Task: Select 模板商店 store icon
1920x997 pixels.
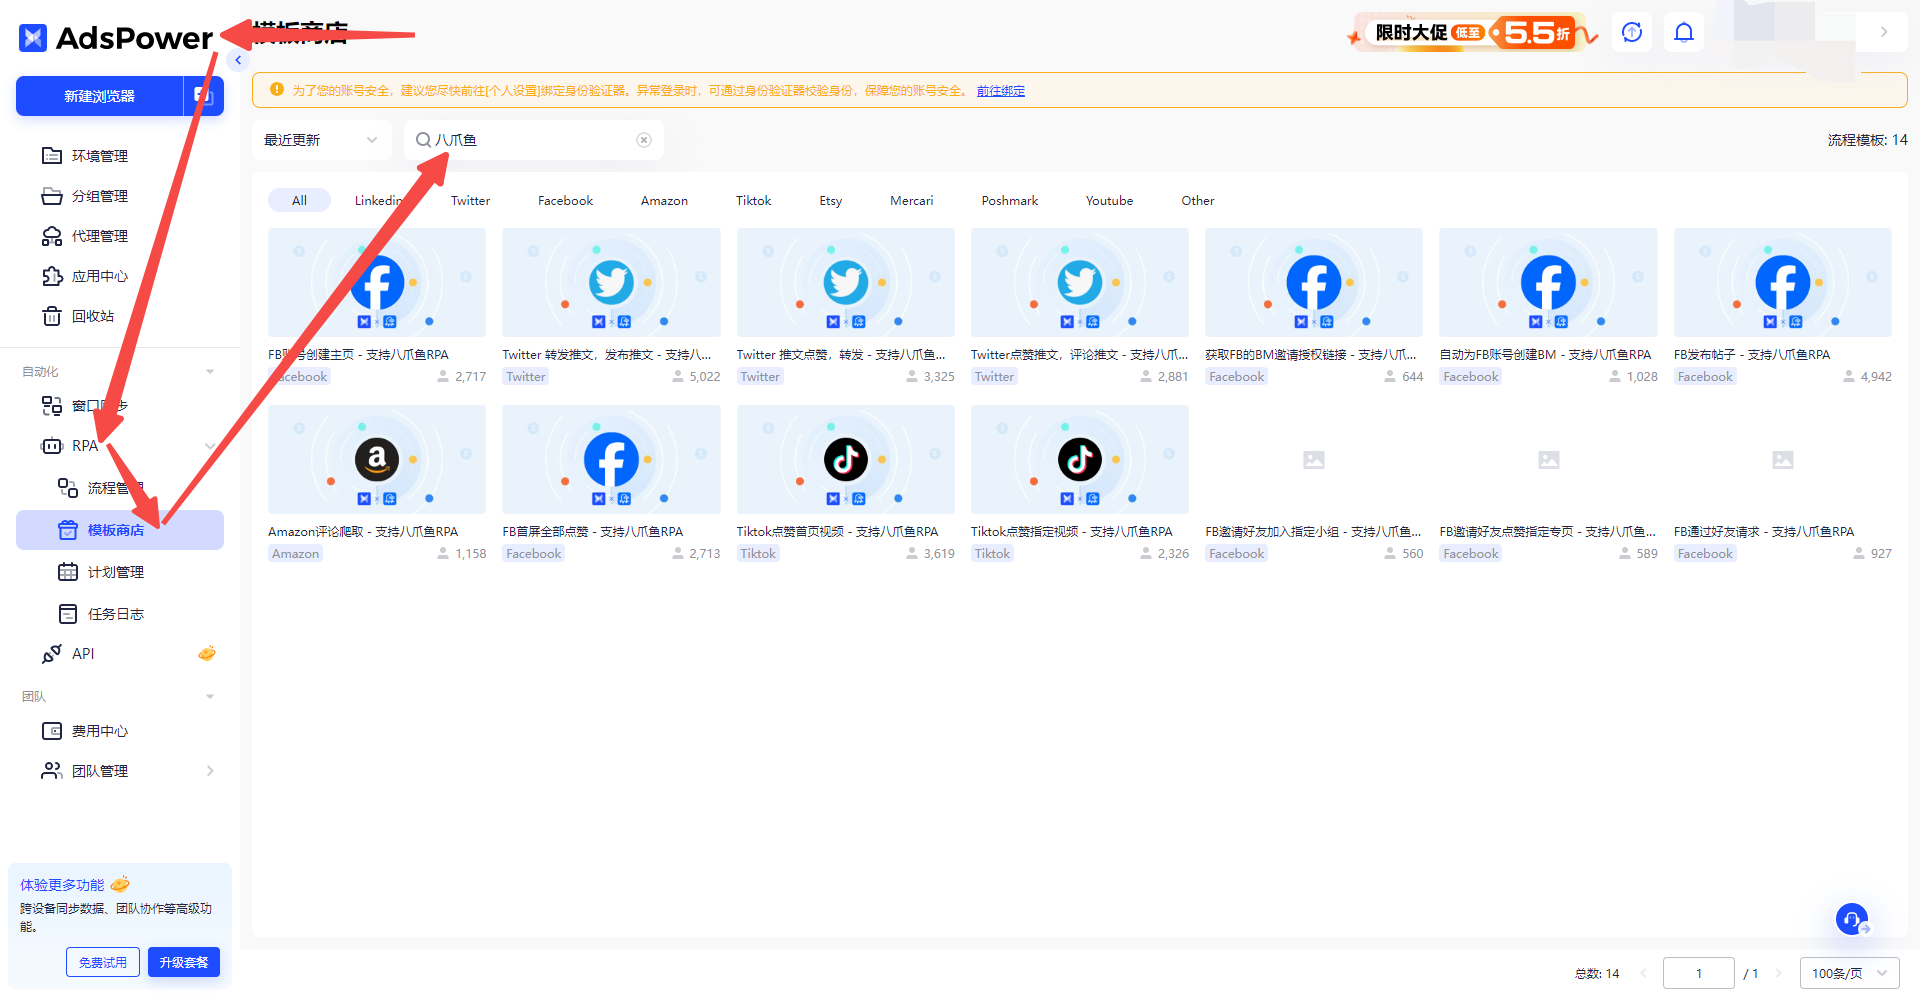Action: point(68,530)
